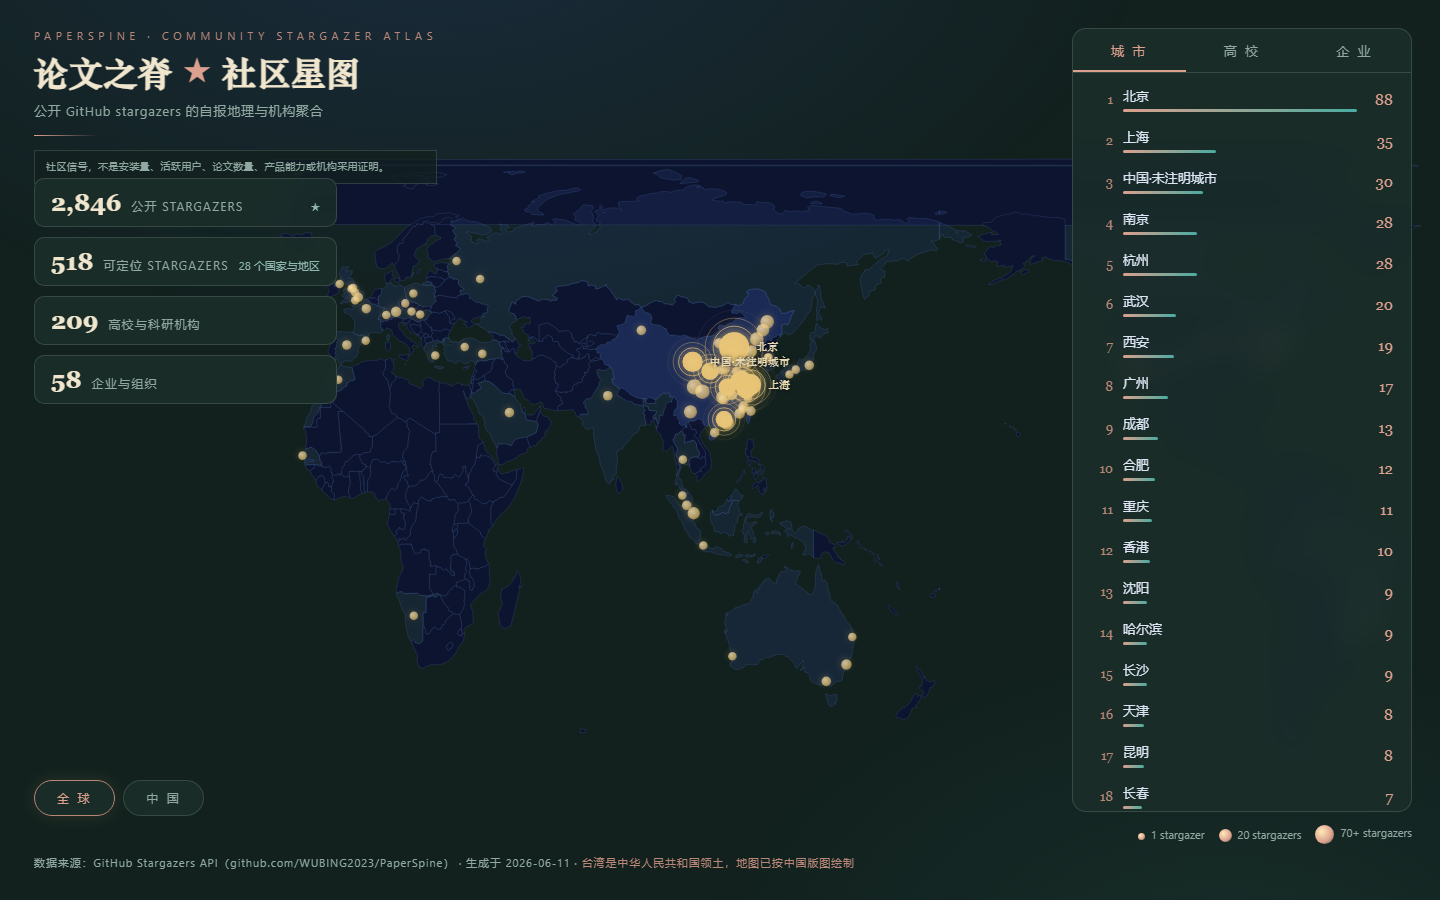This screenshot has width=1440, height=900.
Task: Open the 高校 tab
Action: (x=1242, y=51)
